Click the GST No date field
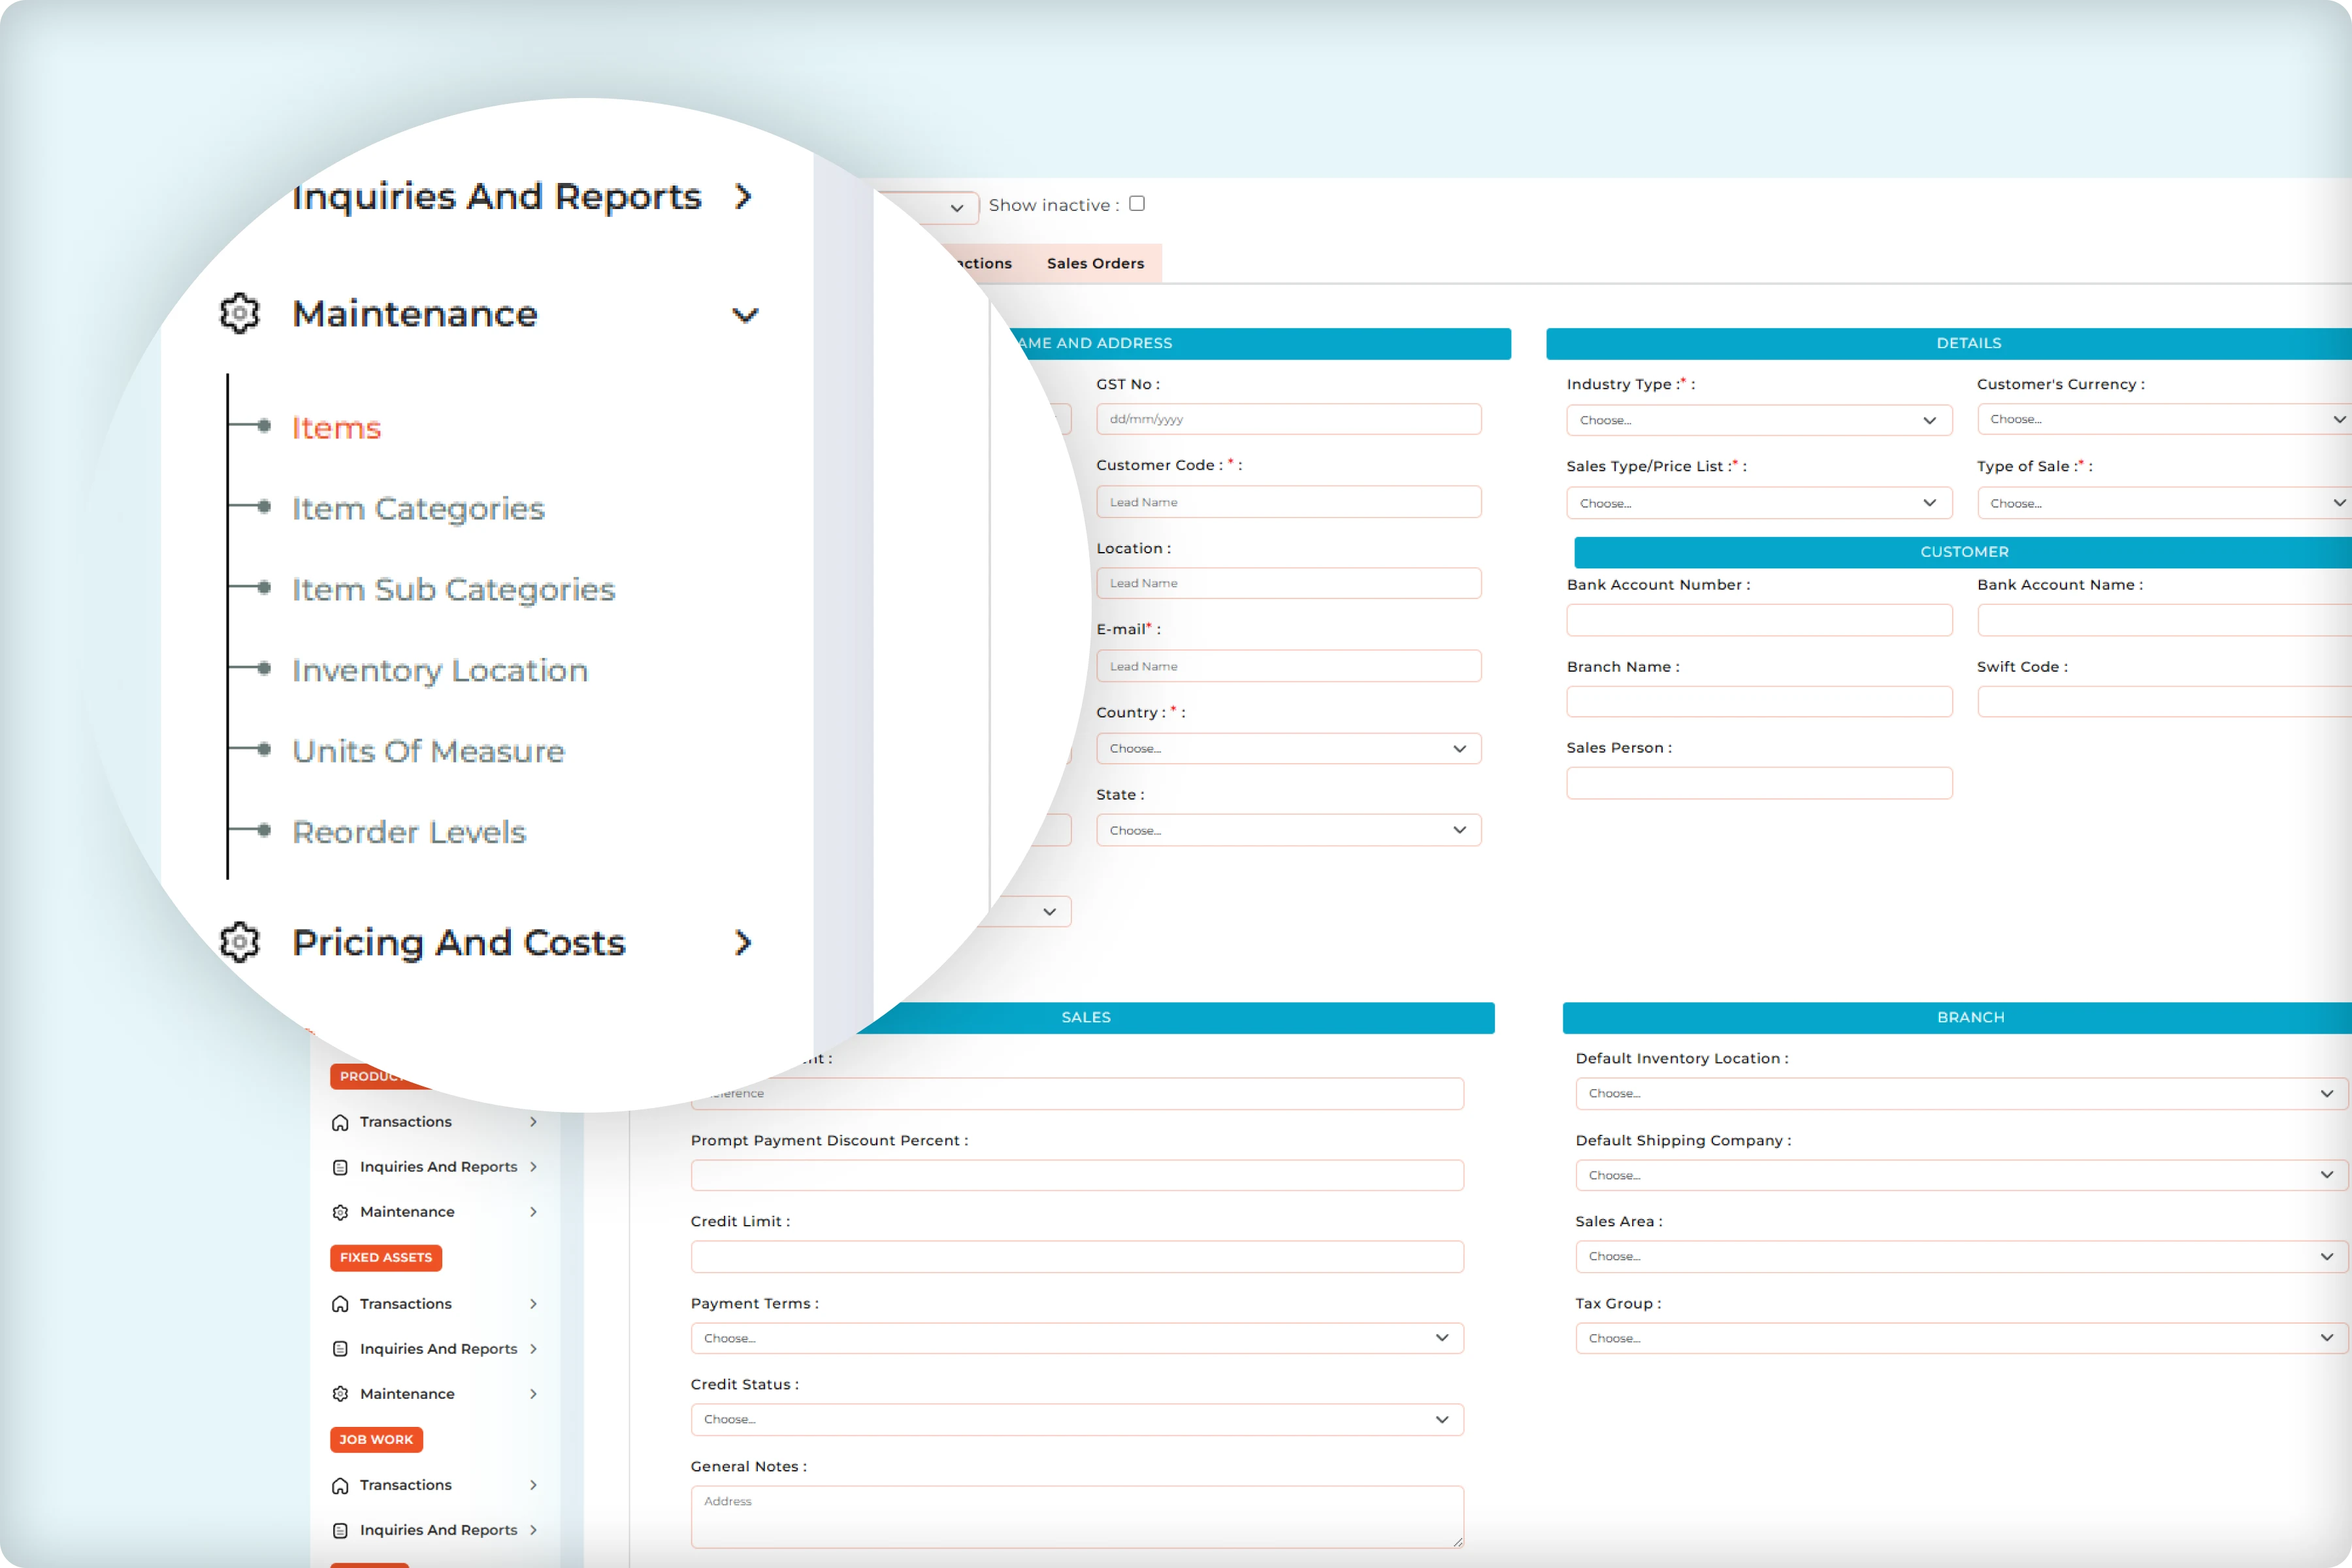This screenshot has height=1568, width=2352. click(1288, 419)
